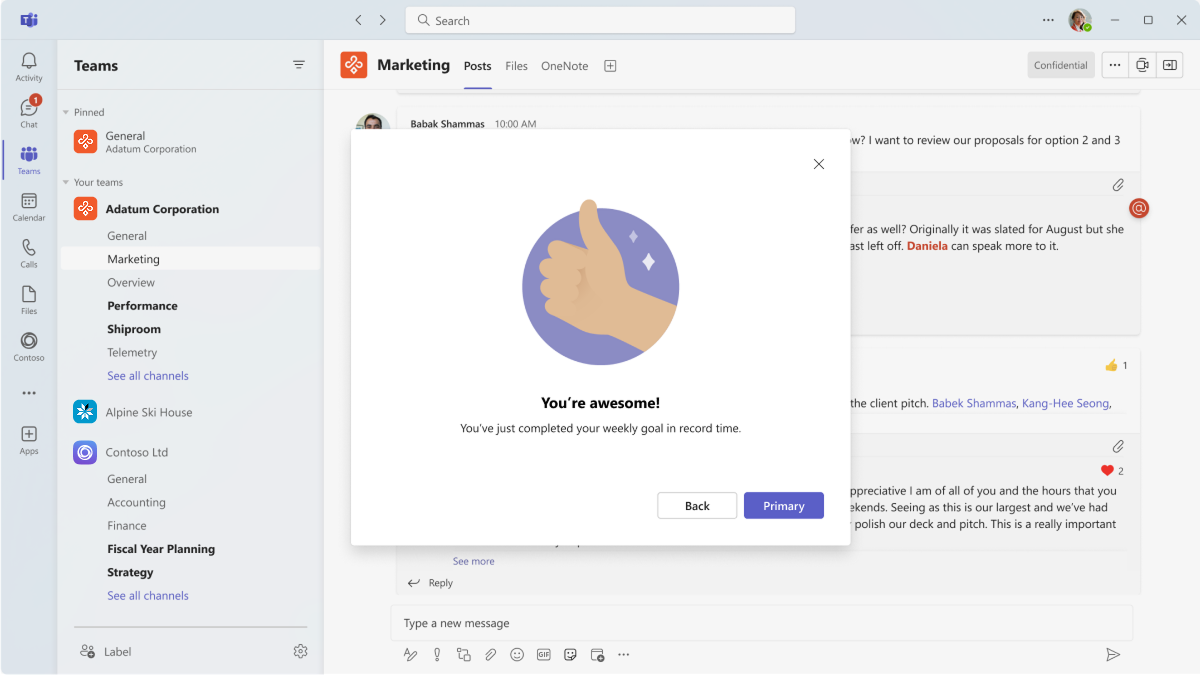This screenshot has width=1200, height=675.
Task: Click the Confidential label button
Action: pyautogui.click(x=1061, y=65)
